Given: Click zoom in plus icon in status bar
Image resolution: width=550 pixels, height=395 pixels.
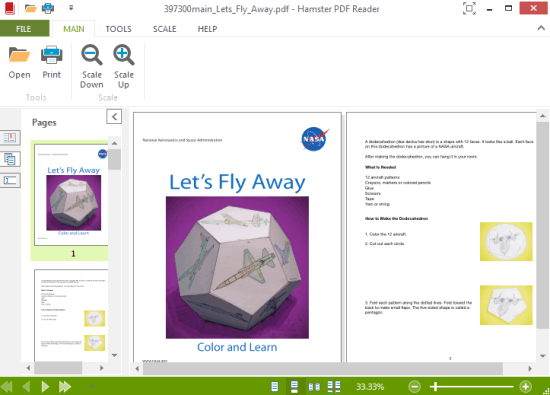Looking at the screenshot, I should (x=525, y=387).
